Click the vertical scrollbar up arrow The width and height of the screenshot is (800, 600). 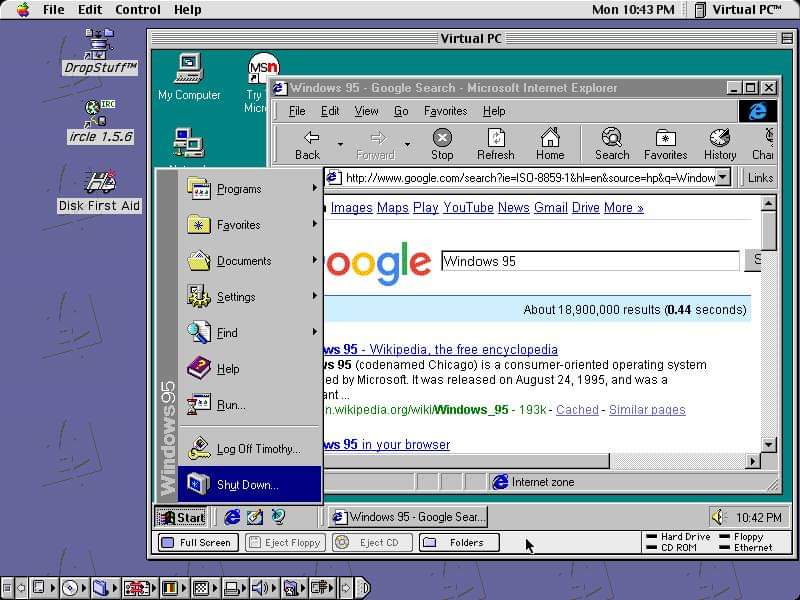click(768, 204)
